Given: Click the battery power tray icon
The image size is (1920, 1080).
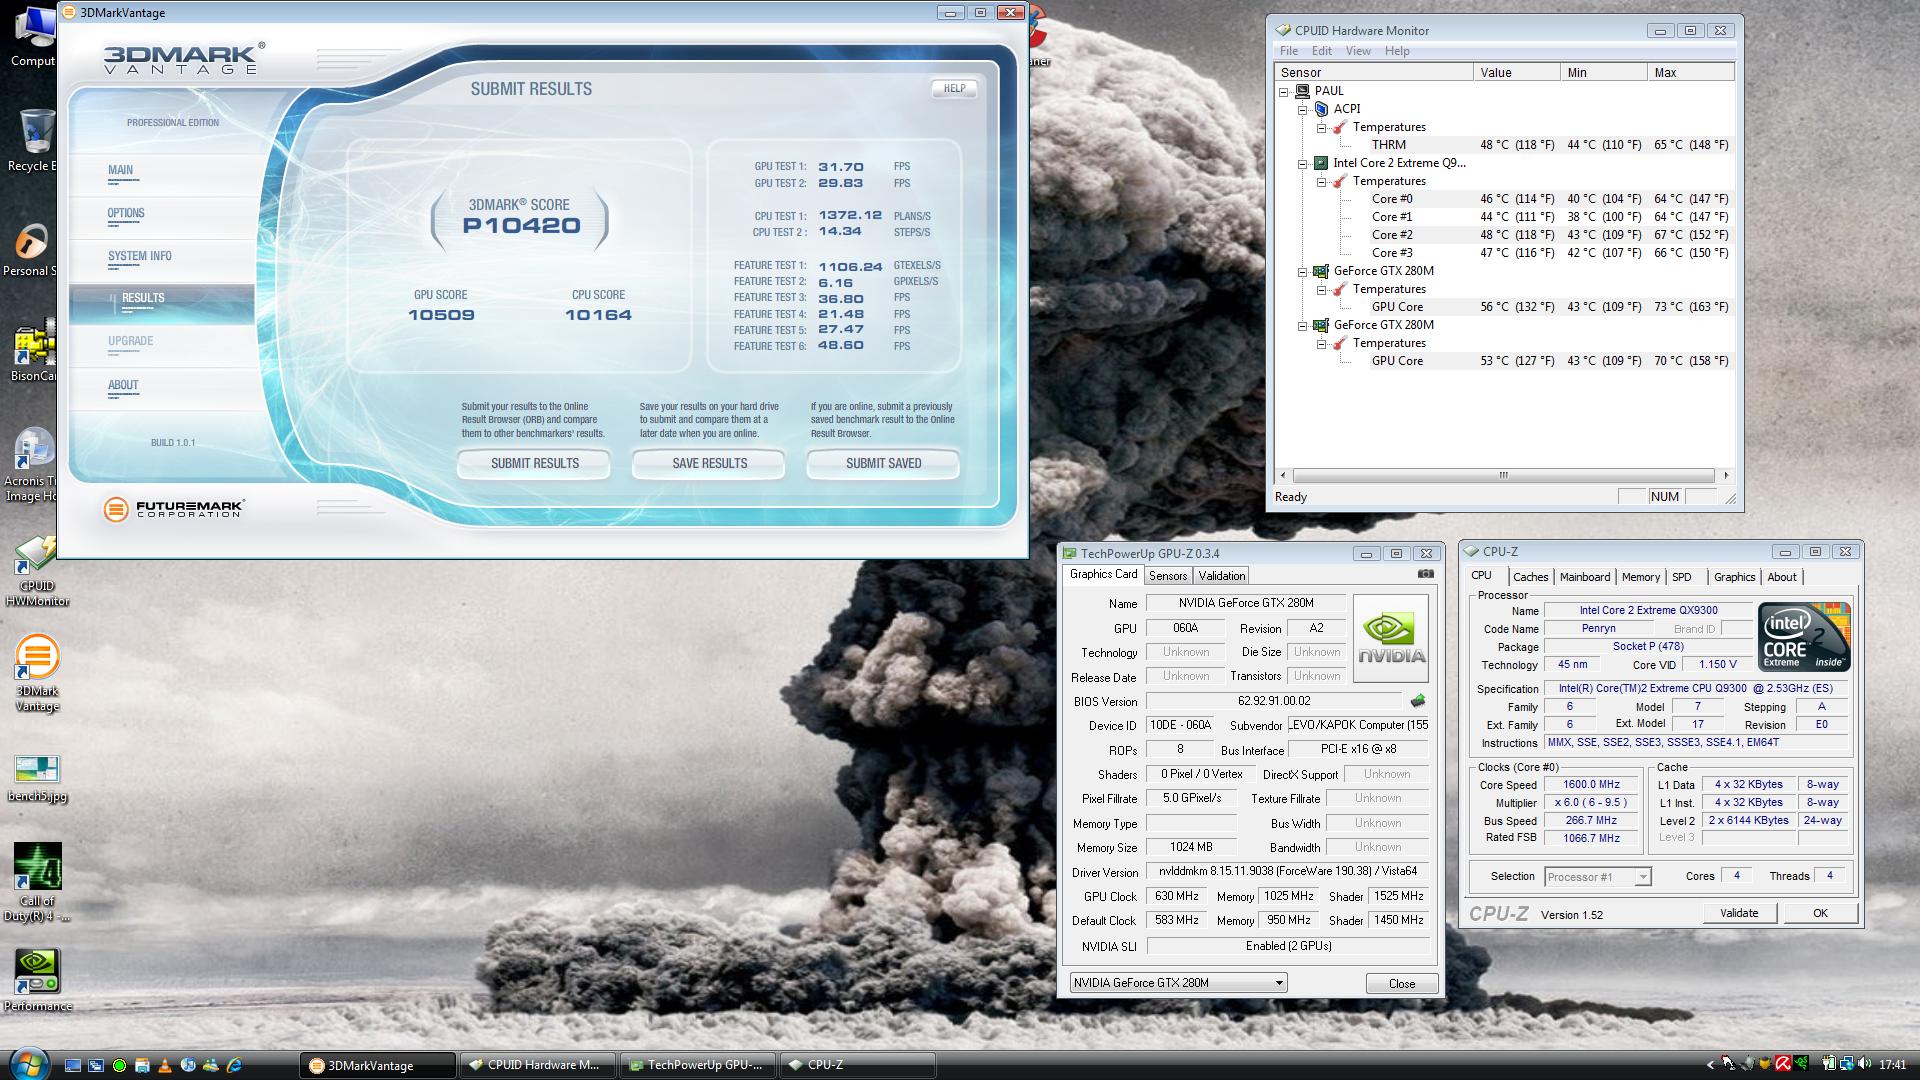Looking at the screenshot, I should pyautogui.click(x=1829, y=1065).
